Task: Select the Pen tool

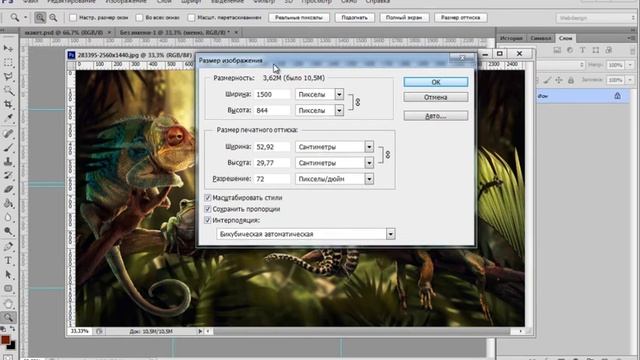Action: point(8,246)
